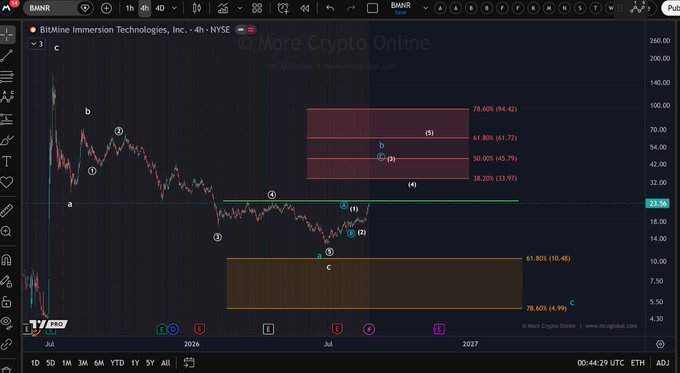
Task: Open chart settings gear beside time axis
Action: [660, 344]
